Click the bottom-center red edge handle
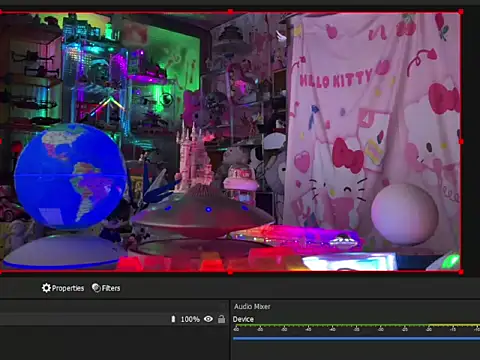Viewport: 480px width, 360px height. [230, 272]
